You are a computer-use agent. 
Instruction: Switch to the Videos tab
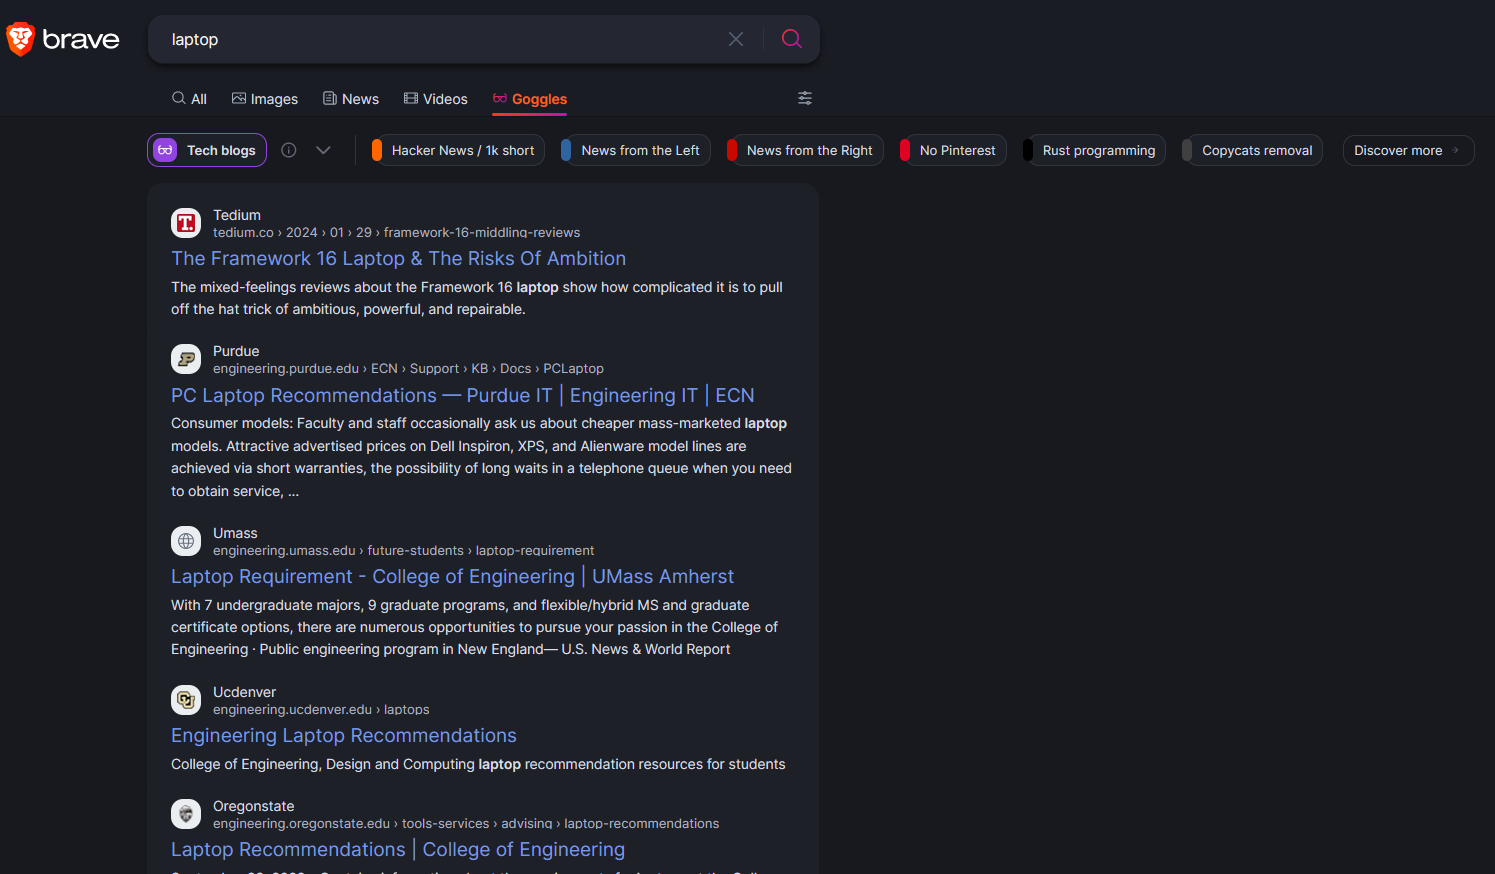[x=436, y=99]
